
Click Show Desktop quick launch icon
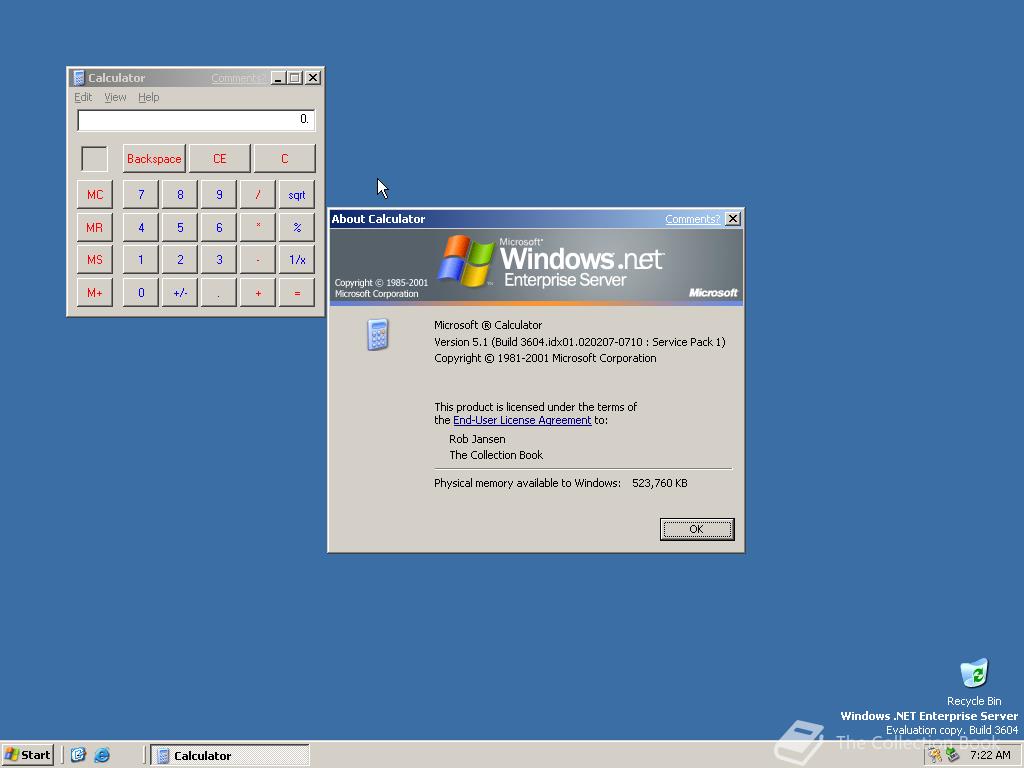coord(78,755)
